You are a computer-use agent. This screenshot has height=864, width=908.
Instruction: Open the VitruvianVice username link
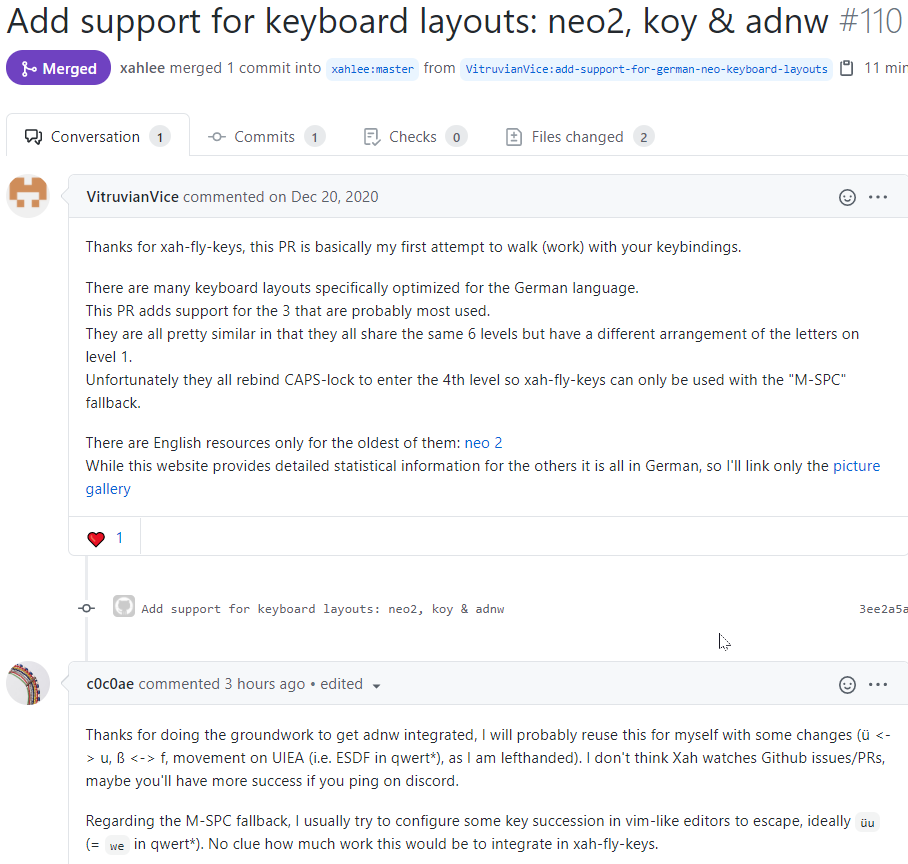133,197
